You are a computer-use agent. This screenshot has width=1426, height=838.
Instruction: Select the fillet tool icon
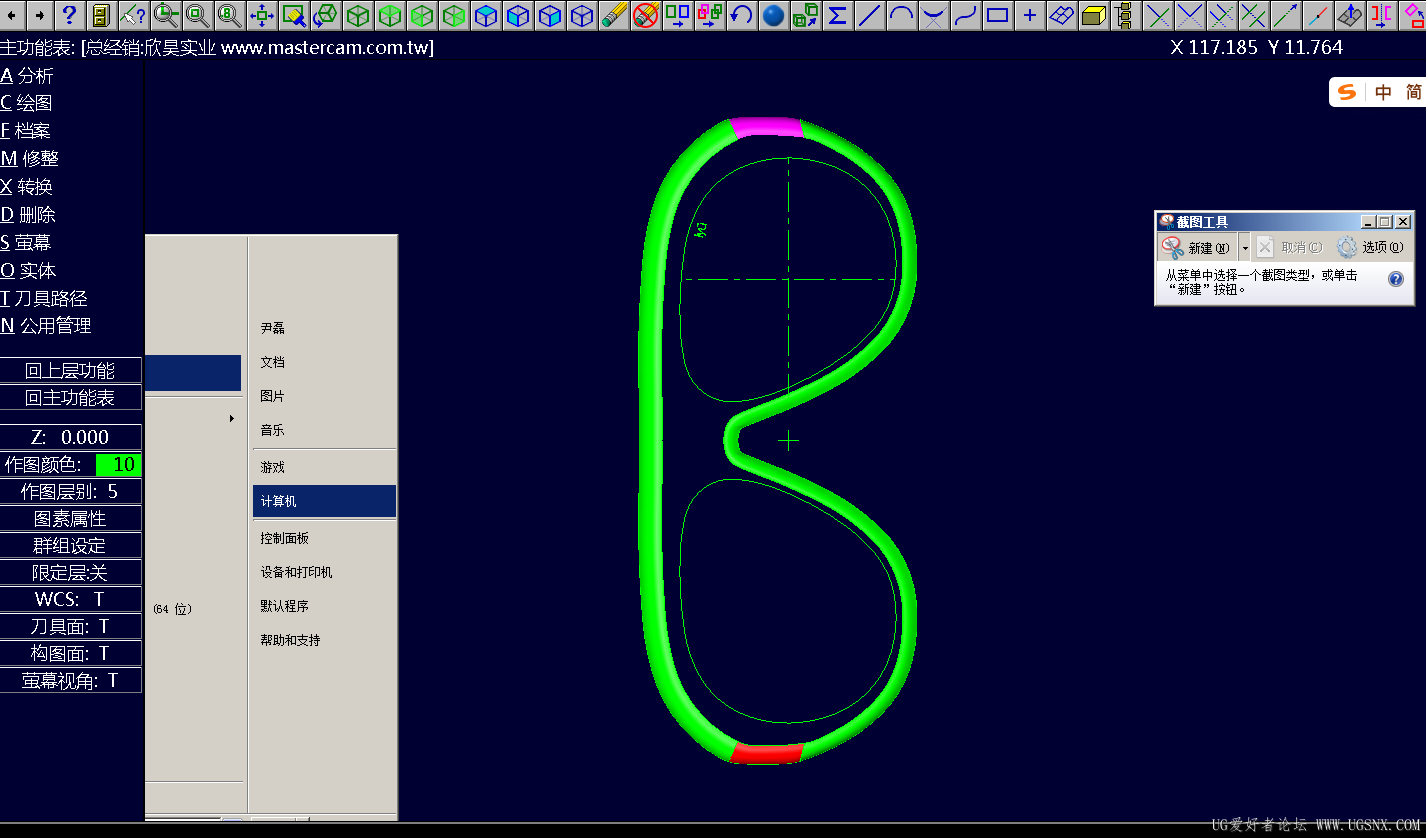coord(934,15)
